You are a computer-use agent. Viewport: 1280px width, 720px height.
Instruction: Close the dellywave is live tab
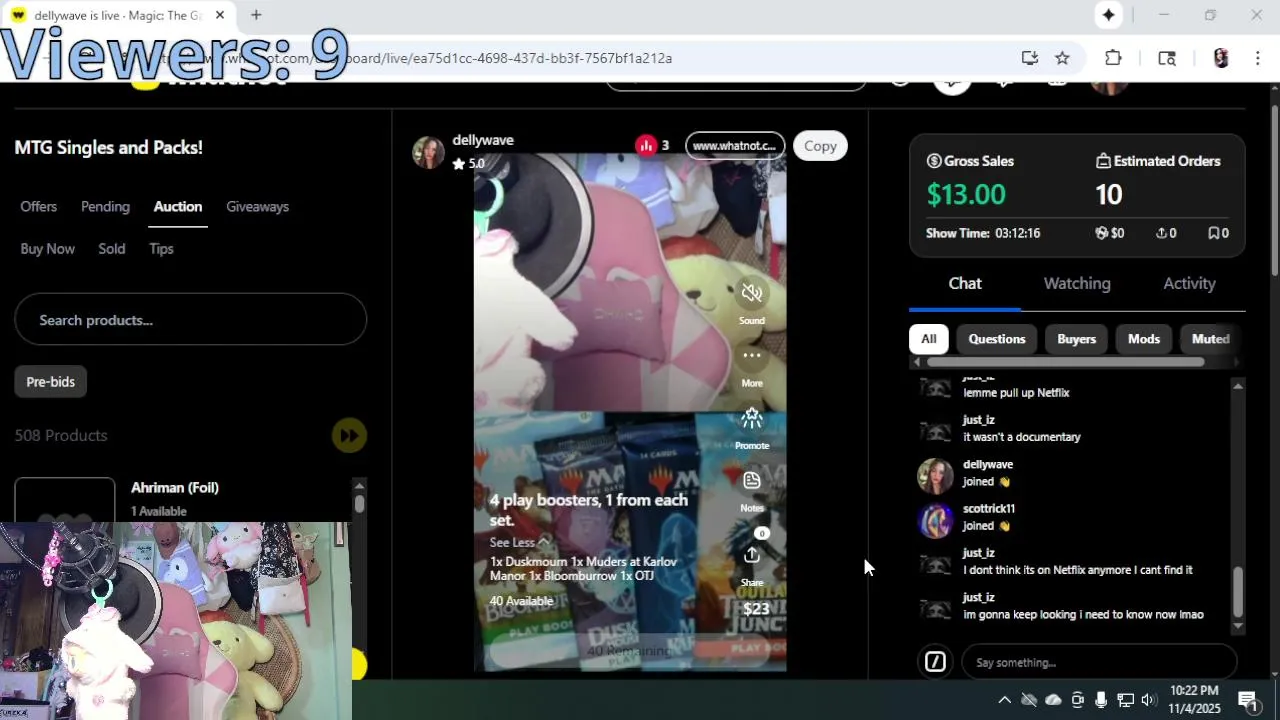[x=220, y=15]
